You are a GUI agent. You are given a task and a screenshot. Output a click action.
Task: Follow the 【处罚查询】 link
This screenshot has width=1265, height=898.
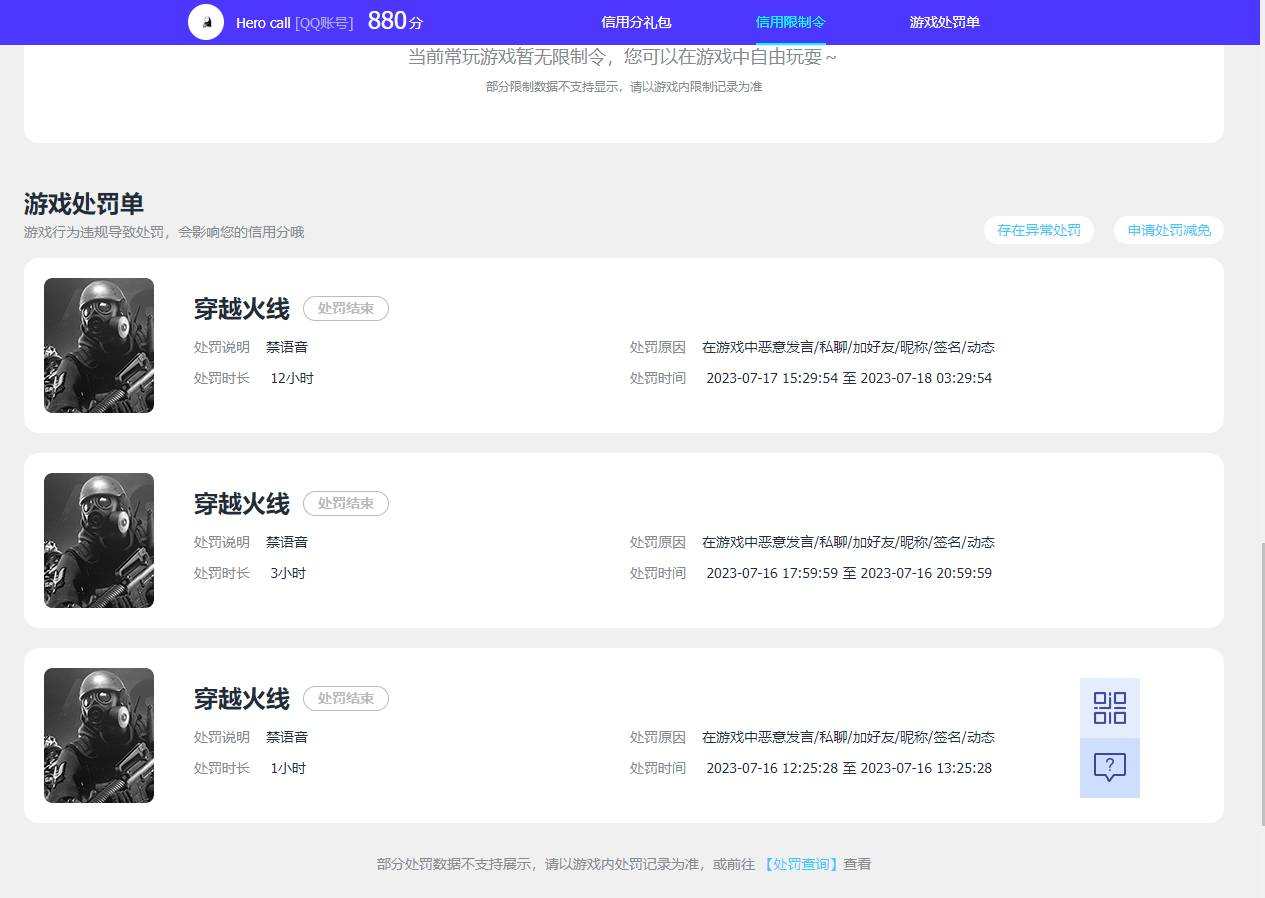pyautogui.click(x=801, y=864)
